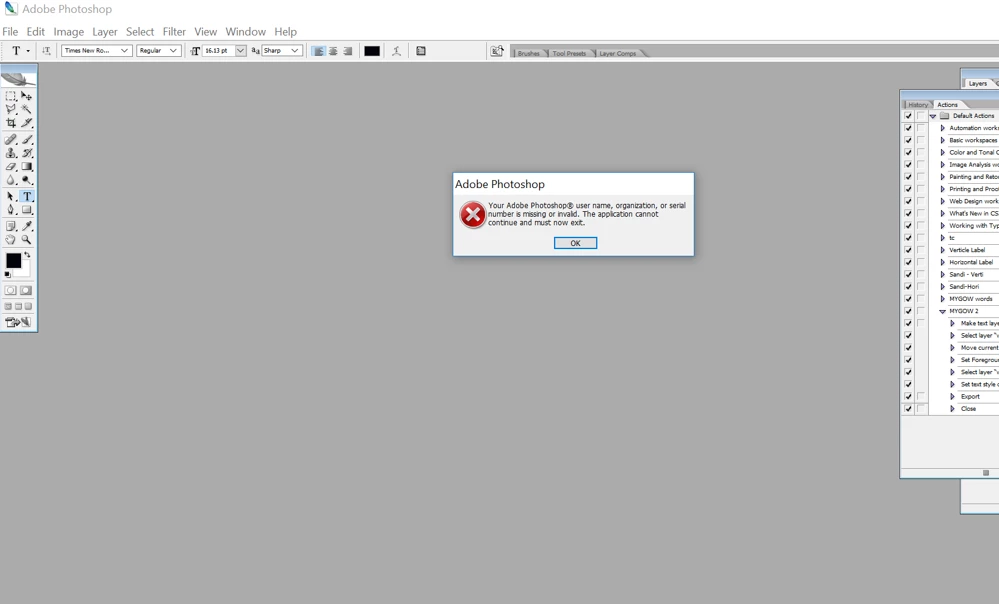Image resolution: width=999 pixels, height=604 pixels.
Task: Select the Eyedropper tool
Action: [26, 226]
